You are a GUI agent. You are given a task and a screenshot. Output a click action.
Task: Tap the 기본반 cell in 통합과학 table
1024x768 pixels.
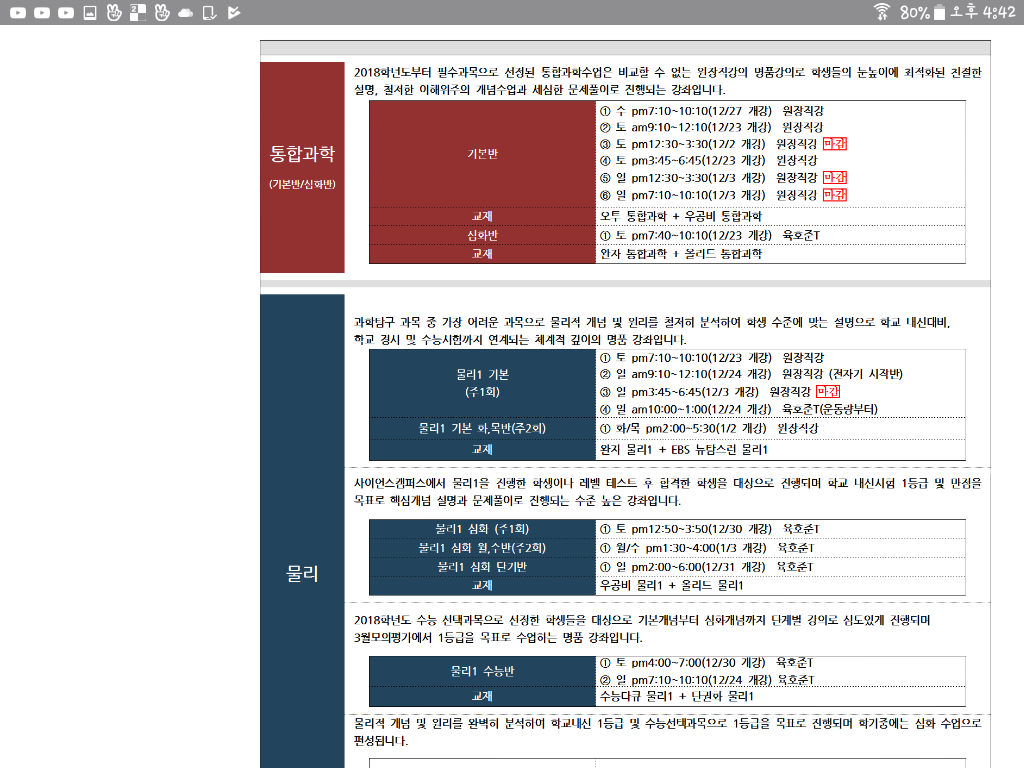[x=482, y=154]
